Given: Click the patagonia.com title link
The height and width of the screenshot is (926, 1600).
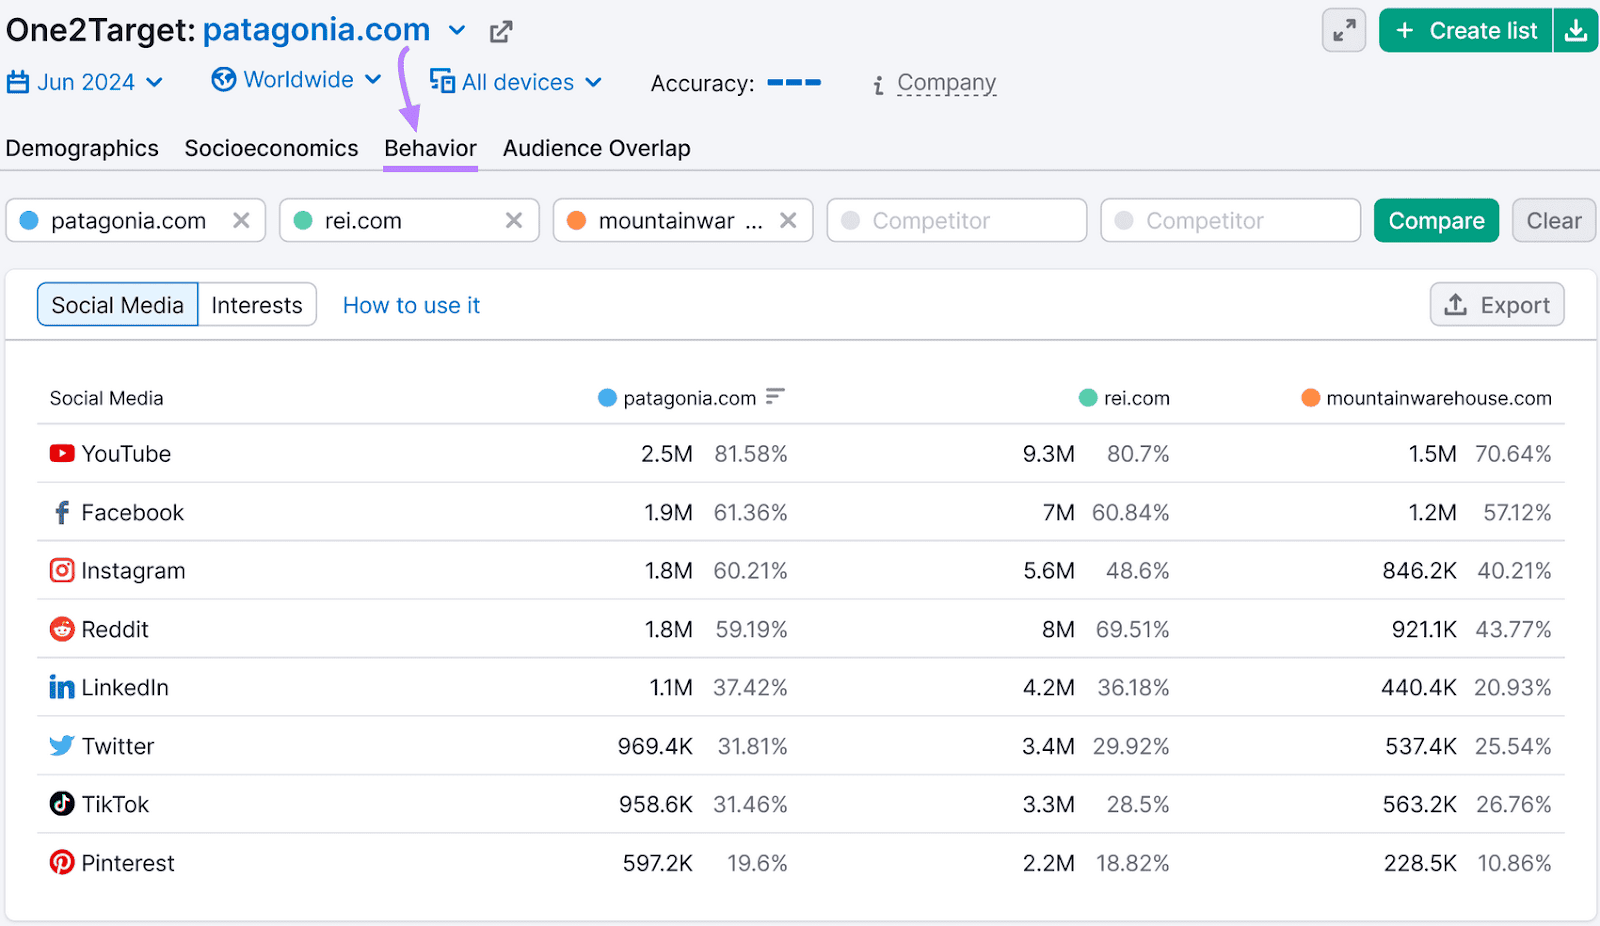Looking at the screenshot, I should coord(316,30).
